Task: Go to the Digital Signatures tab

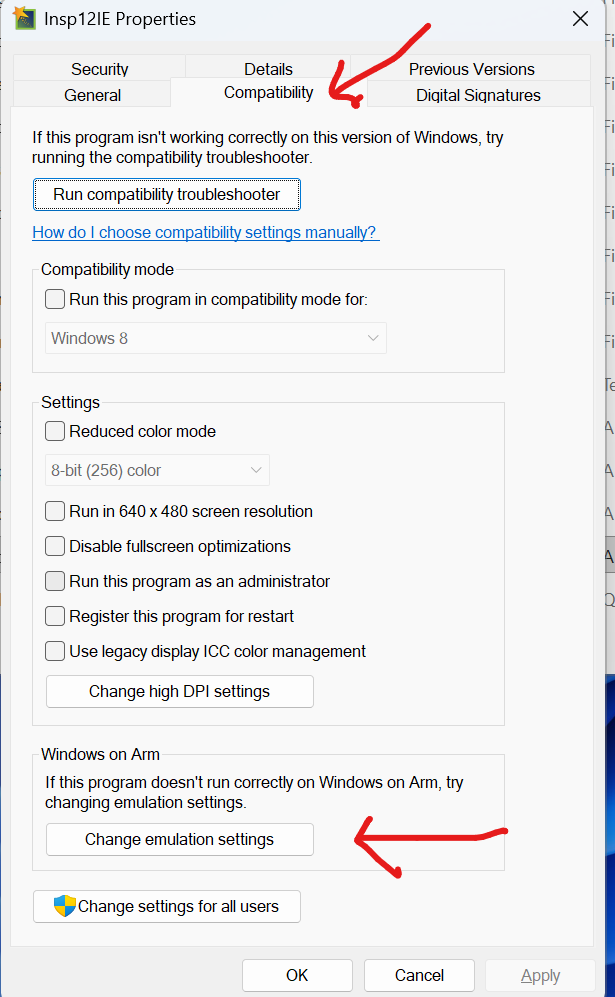Action: (478, 95)
